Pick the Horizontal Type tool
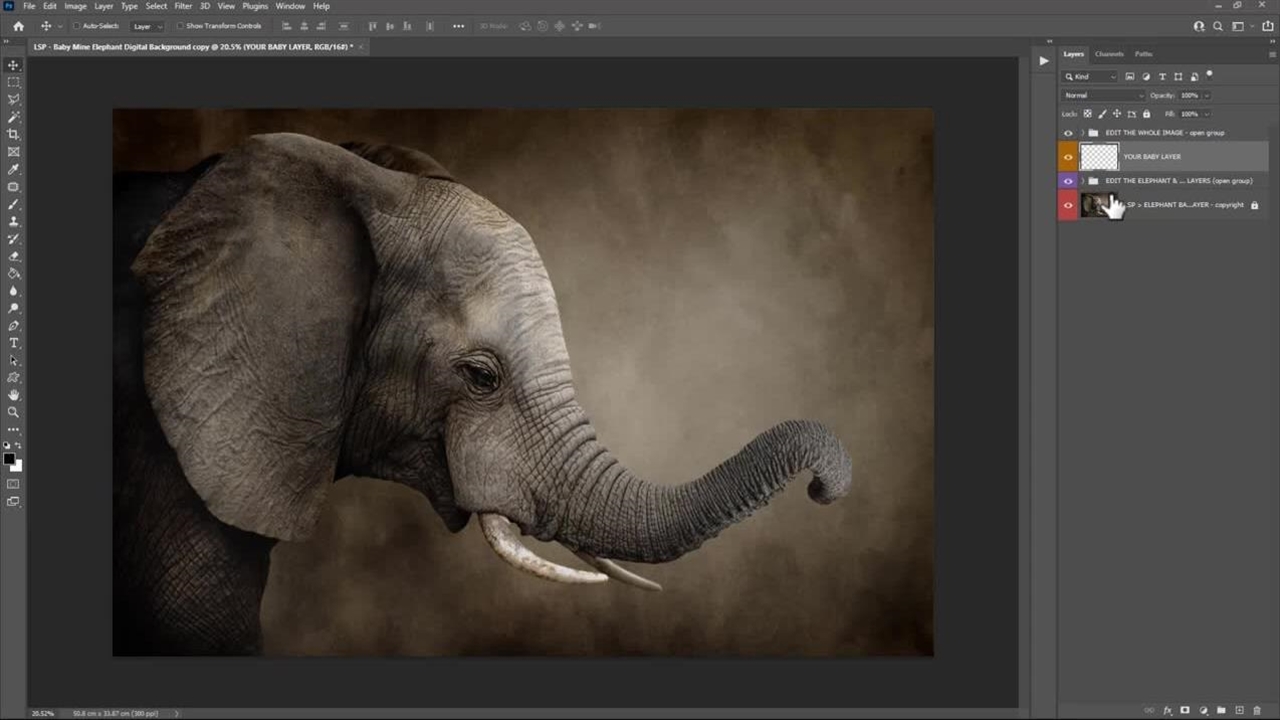The image size is (1280, 720). (x=13, y=343)
